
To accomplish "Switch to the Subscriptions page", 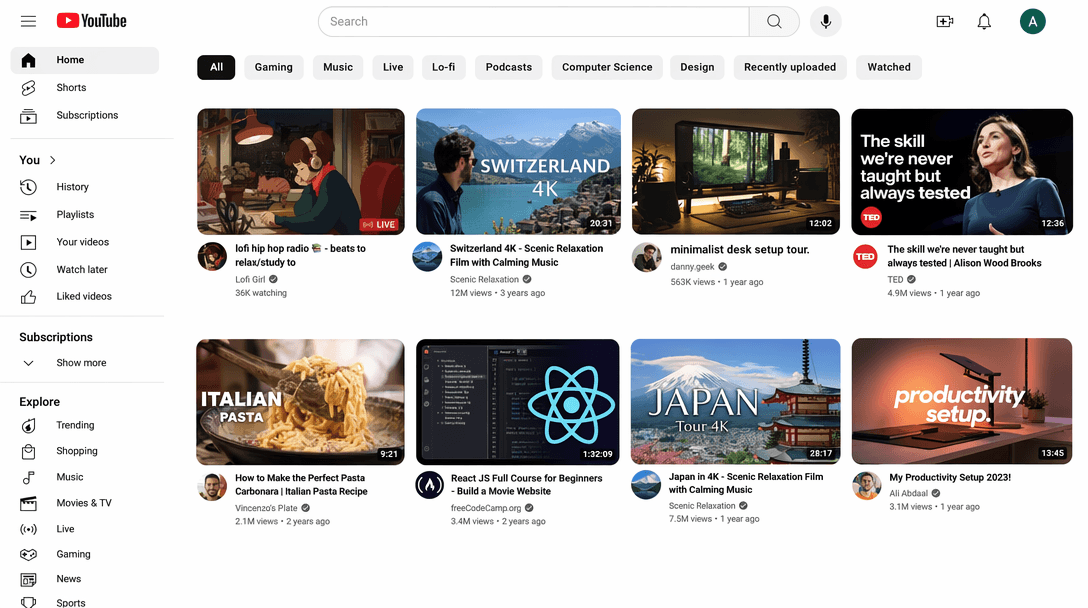I will coord(87,116).
